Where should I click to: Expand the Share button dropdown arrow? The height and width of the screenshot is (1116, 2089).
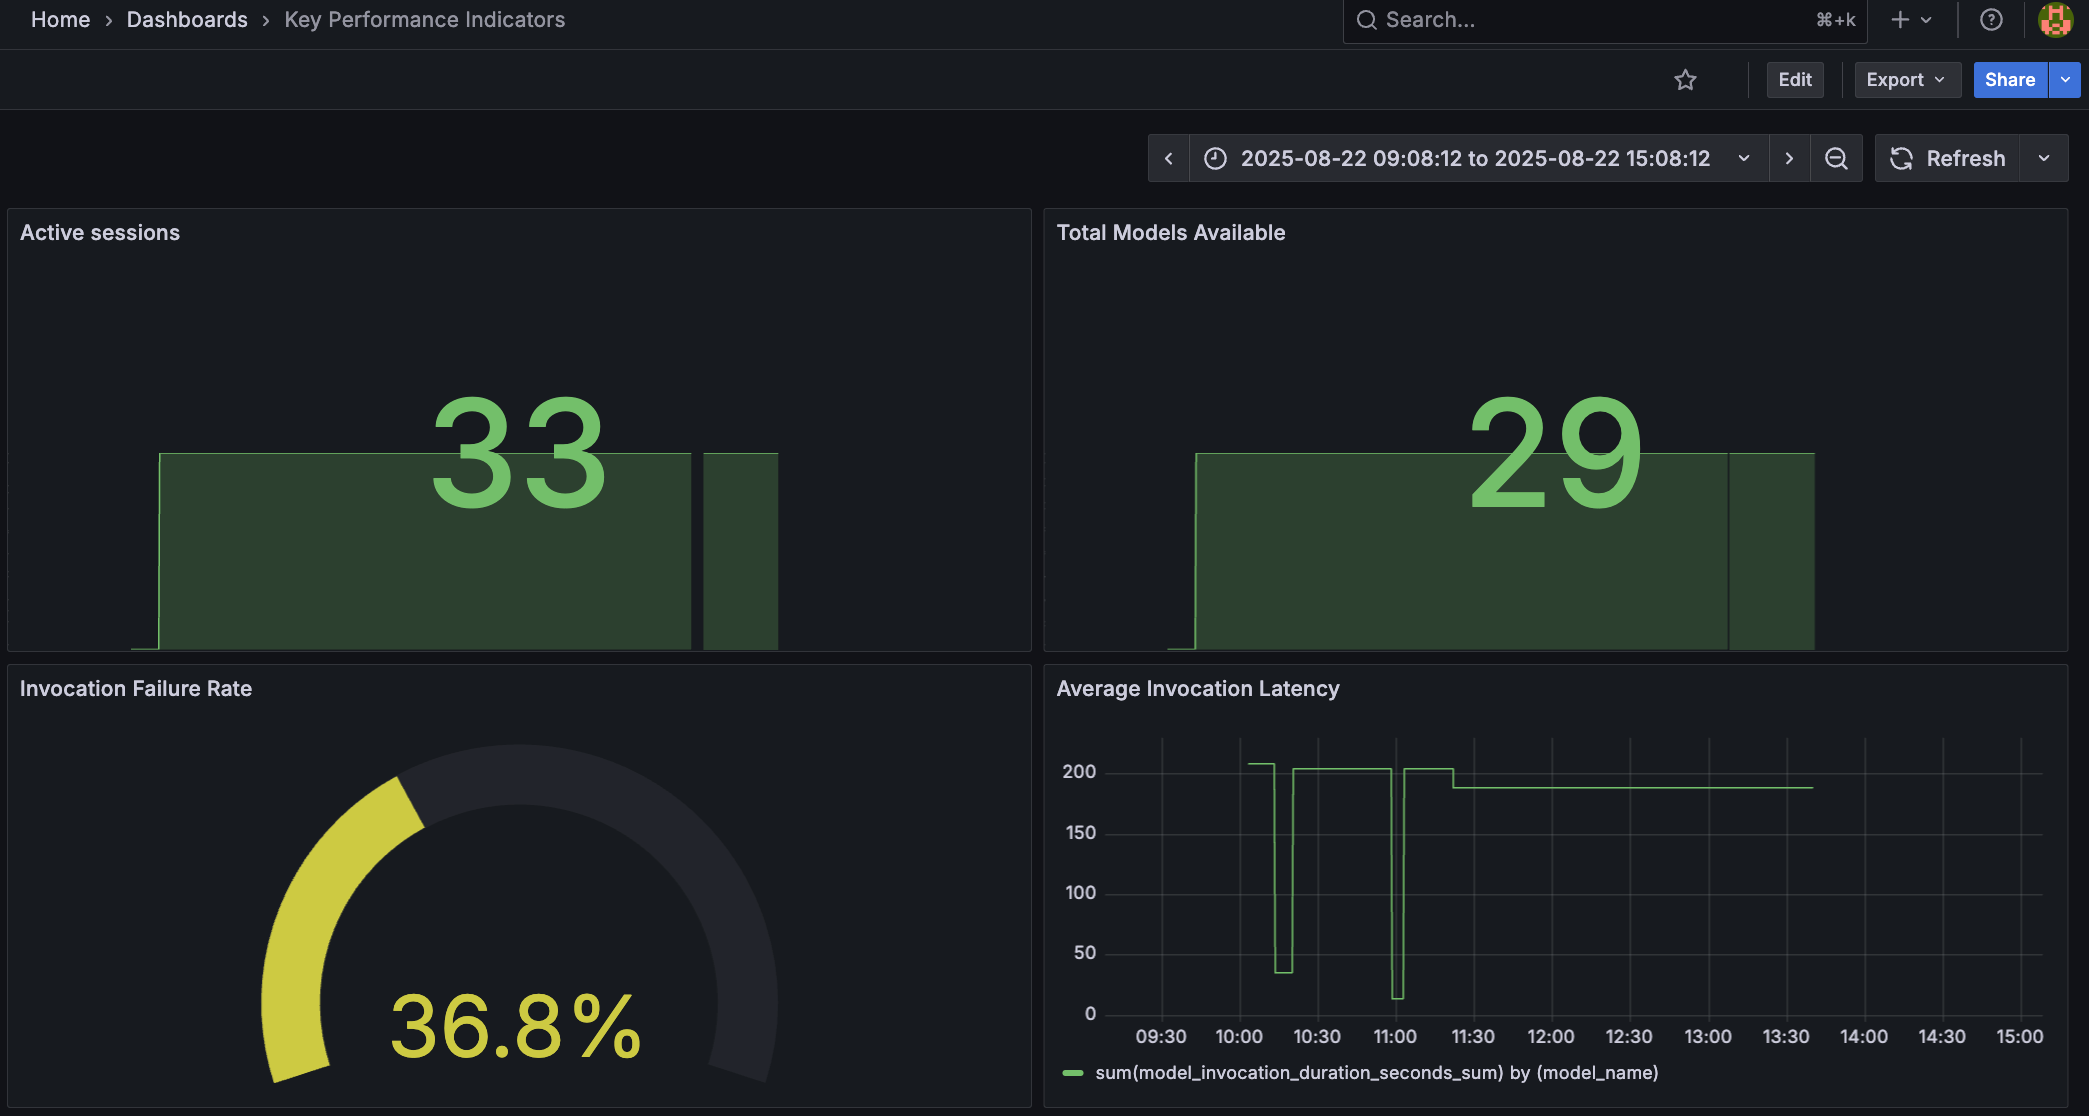[2065, 80]
